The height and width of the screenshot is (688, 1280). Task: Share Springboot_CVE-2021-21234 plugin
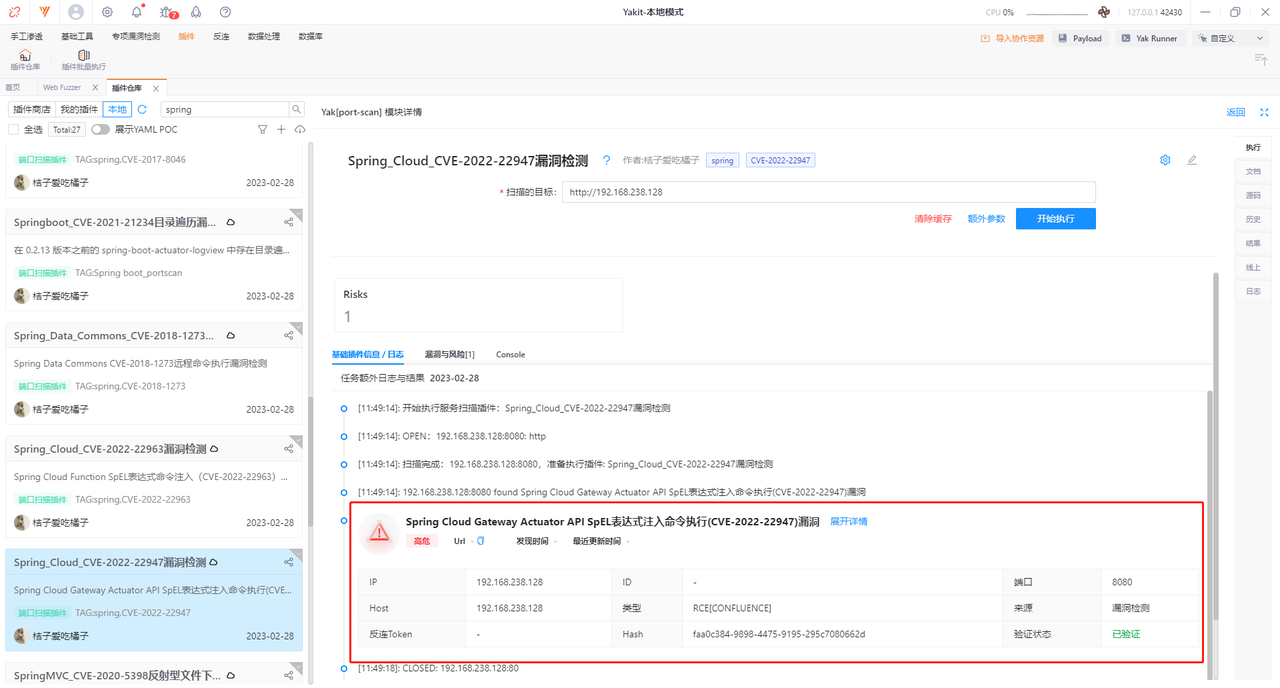point(289,222)
